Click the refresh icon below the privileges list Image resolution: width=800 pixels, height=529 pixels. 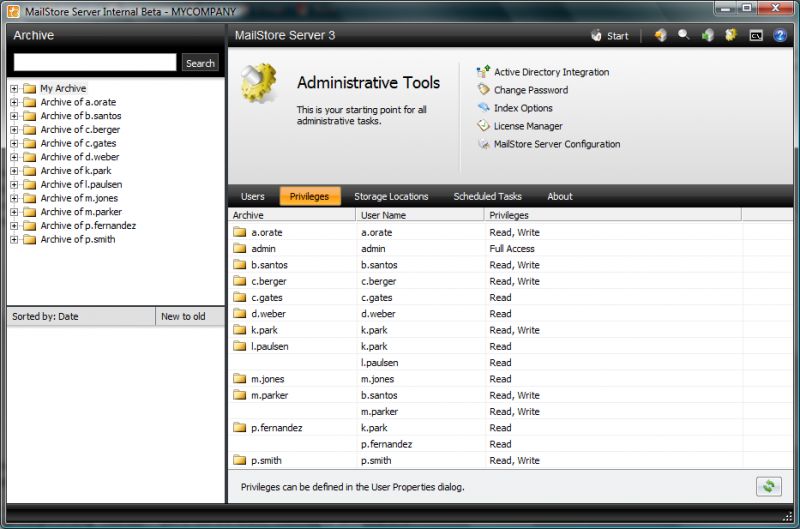coord(768,486)
